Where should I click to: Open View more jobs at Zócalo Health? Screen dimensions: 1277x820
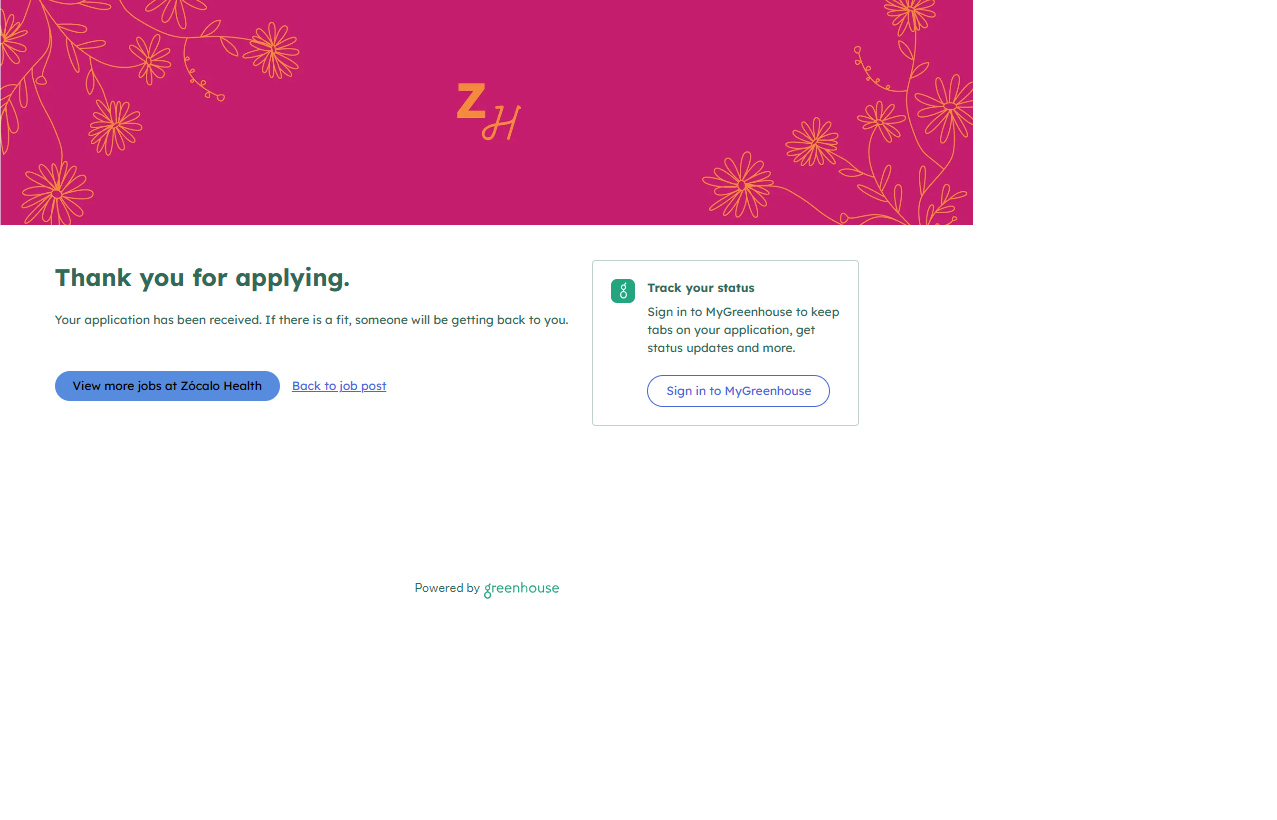pos(167,386)
